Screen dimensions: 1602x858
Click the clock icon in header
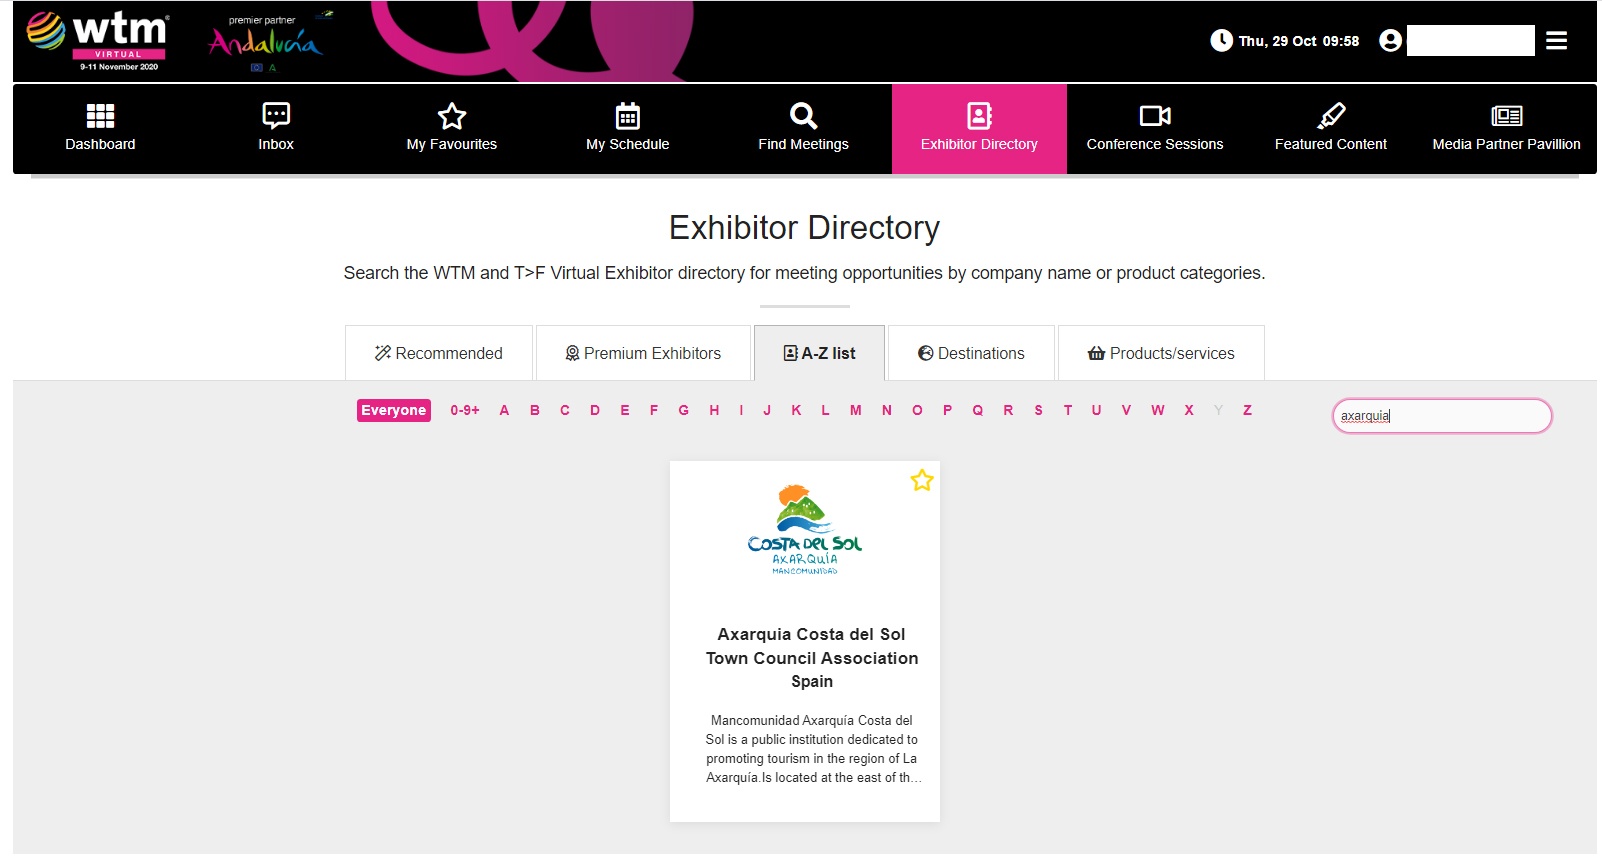tap(1221, 40)
